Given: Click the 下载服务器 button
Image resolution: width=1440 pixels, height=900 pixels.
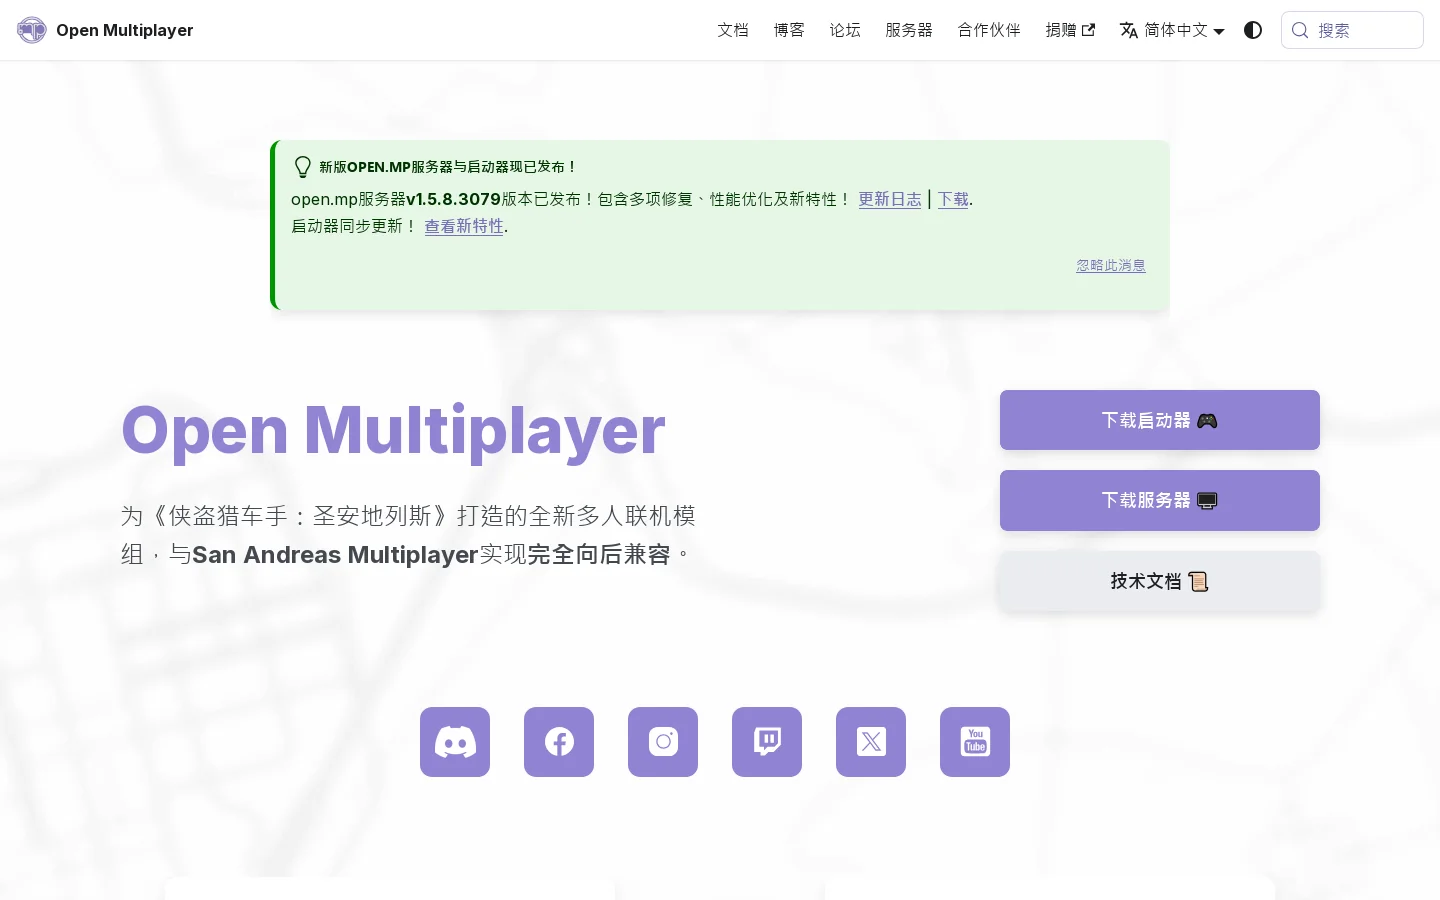Looking at the screenshot, I should coord(1160,500).
